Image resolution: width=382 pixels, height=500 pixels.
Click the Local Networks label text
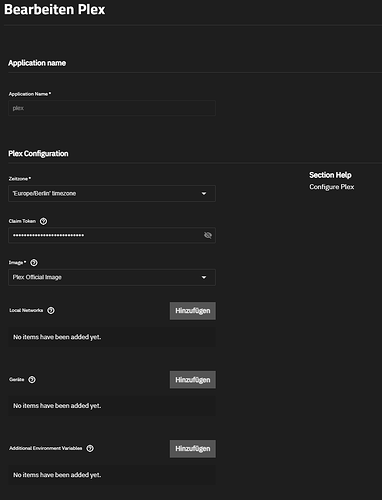coord(26,310)
